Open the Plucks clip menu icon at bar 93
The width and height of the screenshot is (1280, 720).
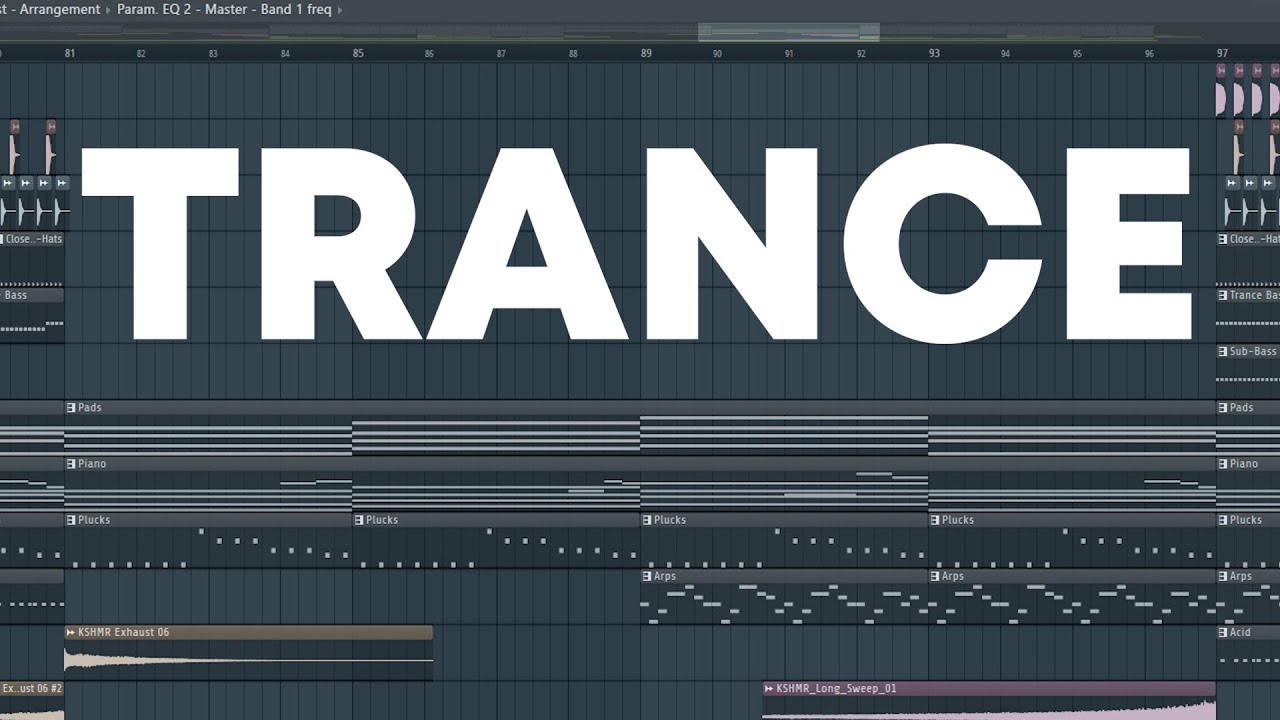[x=935, y=519]
